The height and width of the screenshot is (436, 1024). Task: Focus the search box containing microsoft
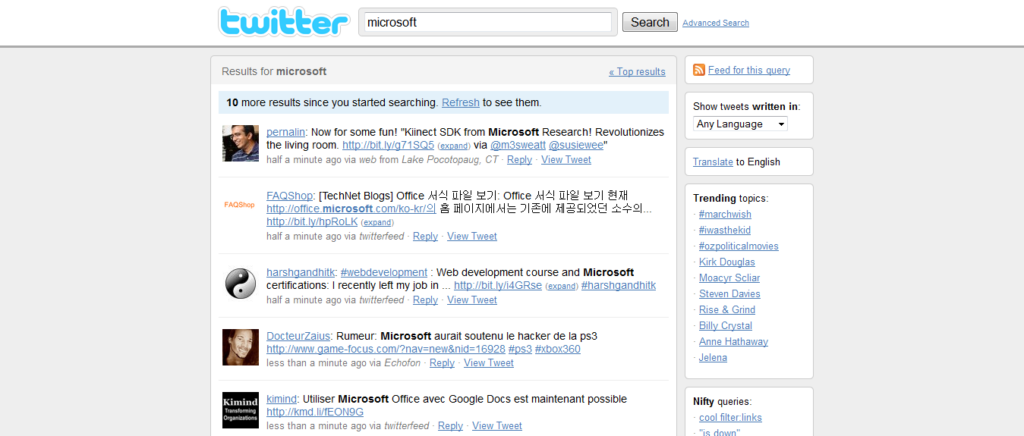click(x=487, y=22)
